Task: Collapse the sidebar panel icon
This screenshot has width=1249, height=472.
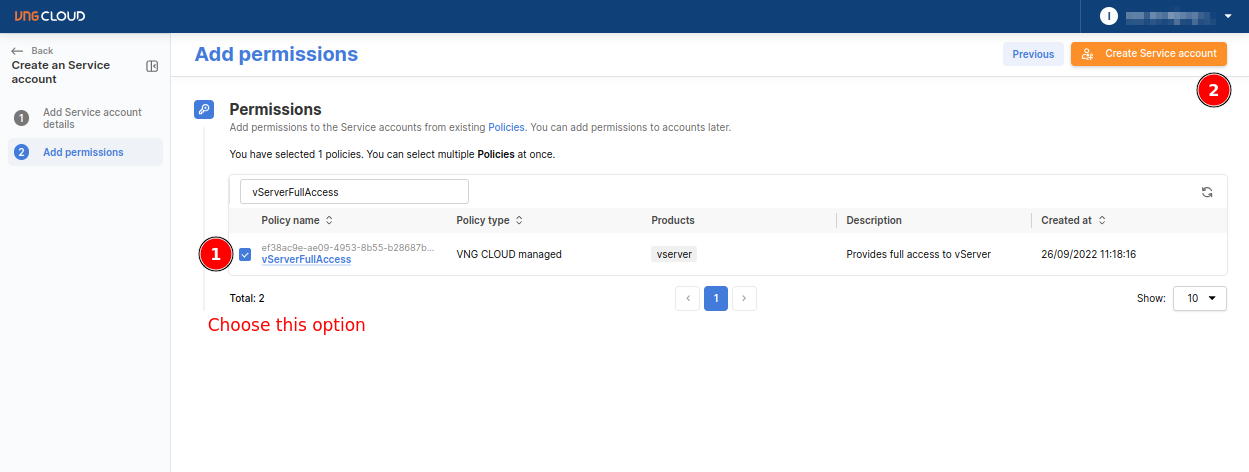Action: coord(152,66)
